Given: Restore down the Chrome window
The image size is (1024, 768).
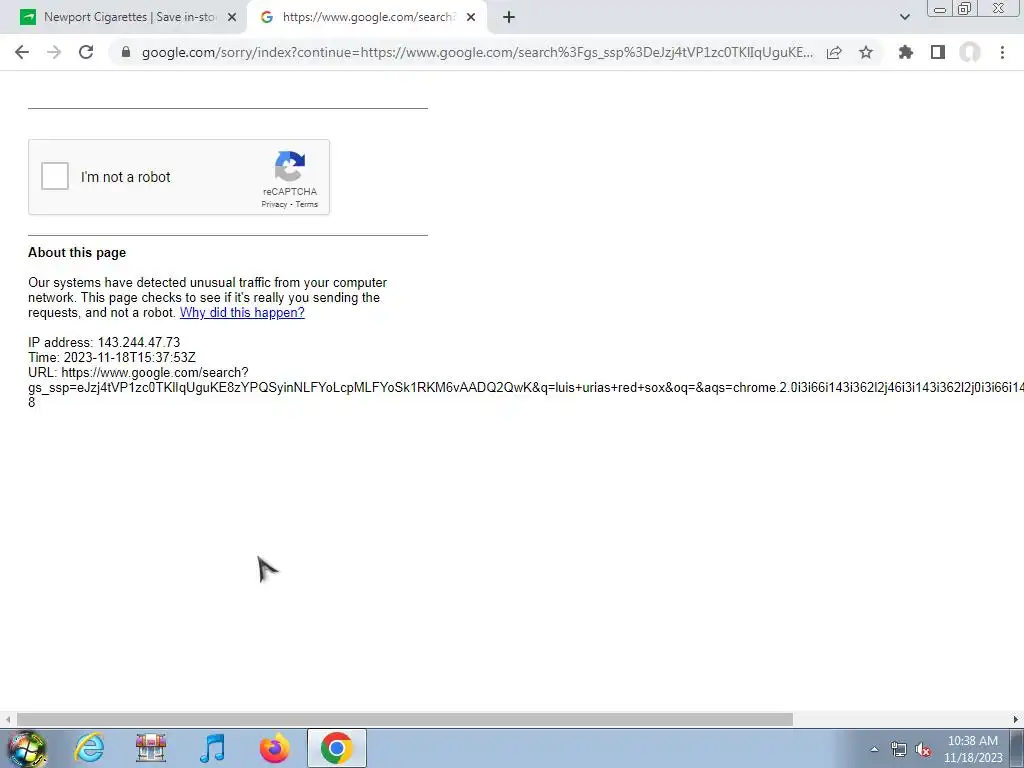Looking at the screenshot, I should pyautogui.click(x=965, y=8).
